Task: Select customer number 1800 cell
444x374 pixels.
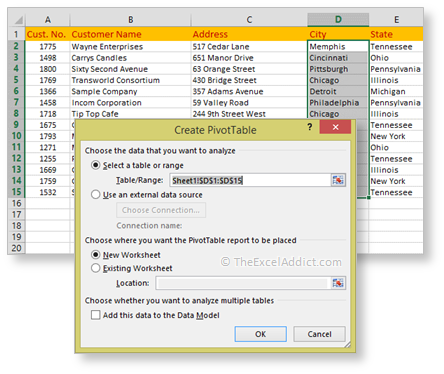Action: 48,69
